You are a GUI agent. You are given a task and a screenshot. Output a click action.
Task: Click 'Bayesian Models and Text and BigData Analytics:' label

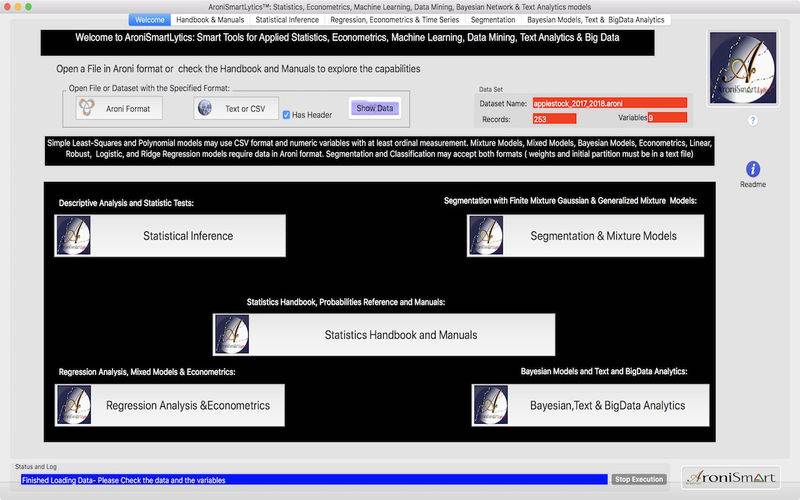pos(604,371)
